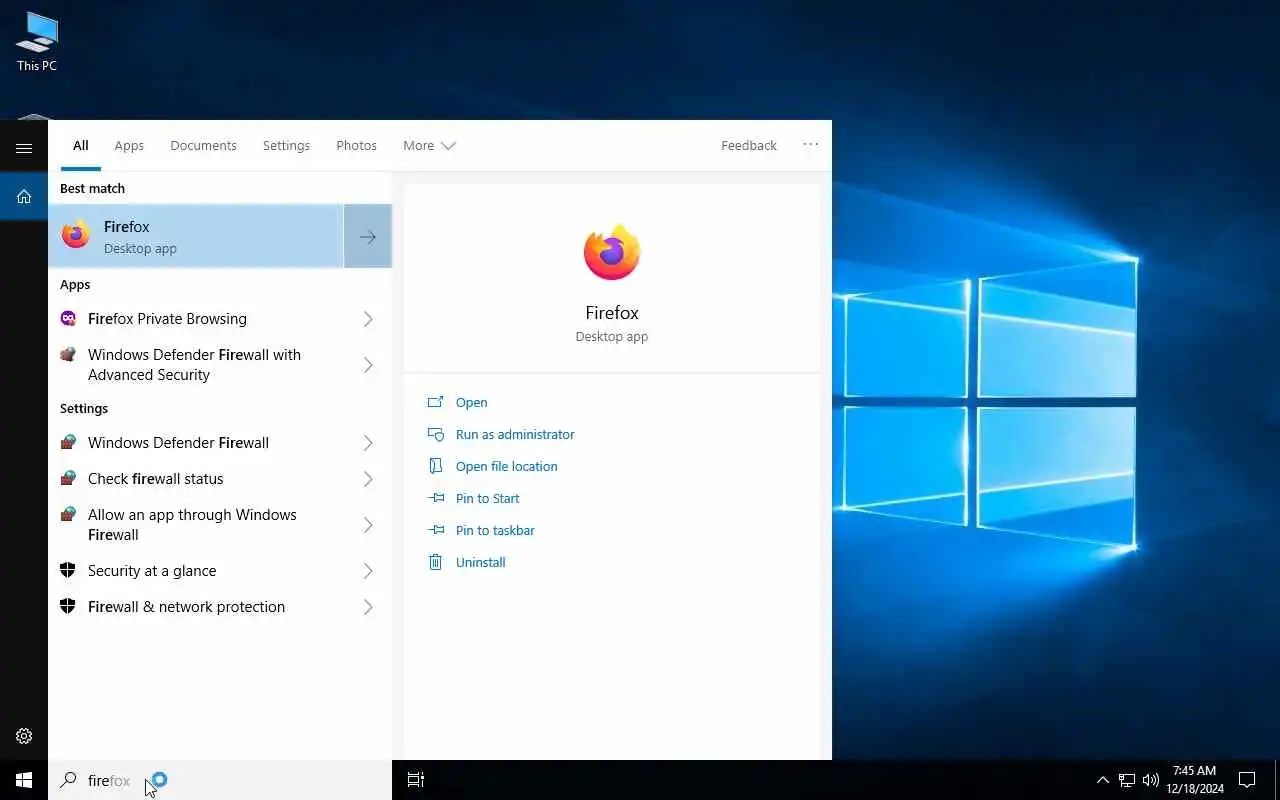Image resolution: width=1280 pixels, height=800 pixels.
Task: Click the large Firefox logo in preview pane
Action: (x=612, y=251)
